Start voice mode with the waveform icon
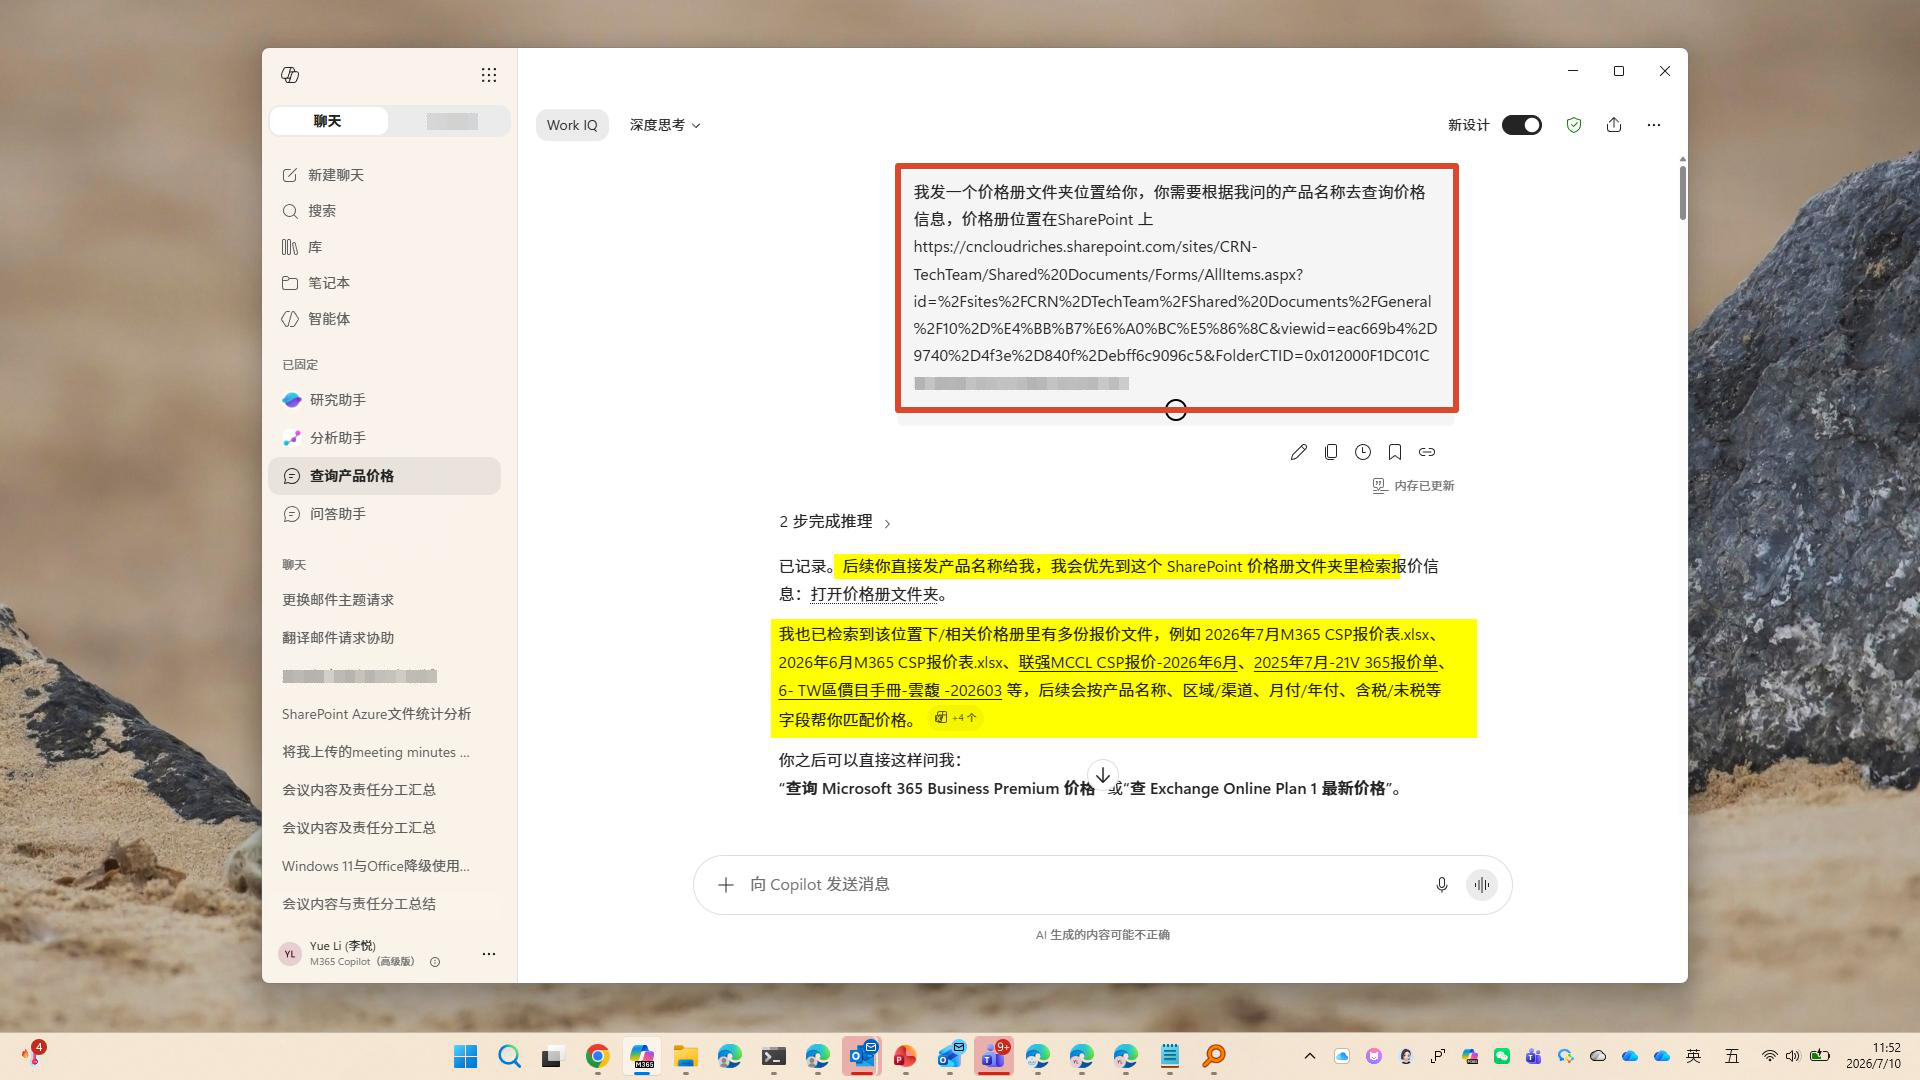The image size is (1920, 1080). pos(1482,885)
